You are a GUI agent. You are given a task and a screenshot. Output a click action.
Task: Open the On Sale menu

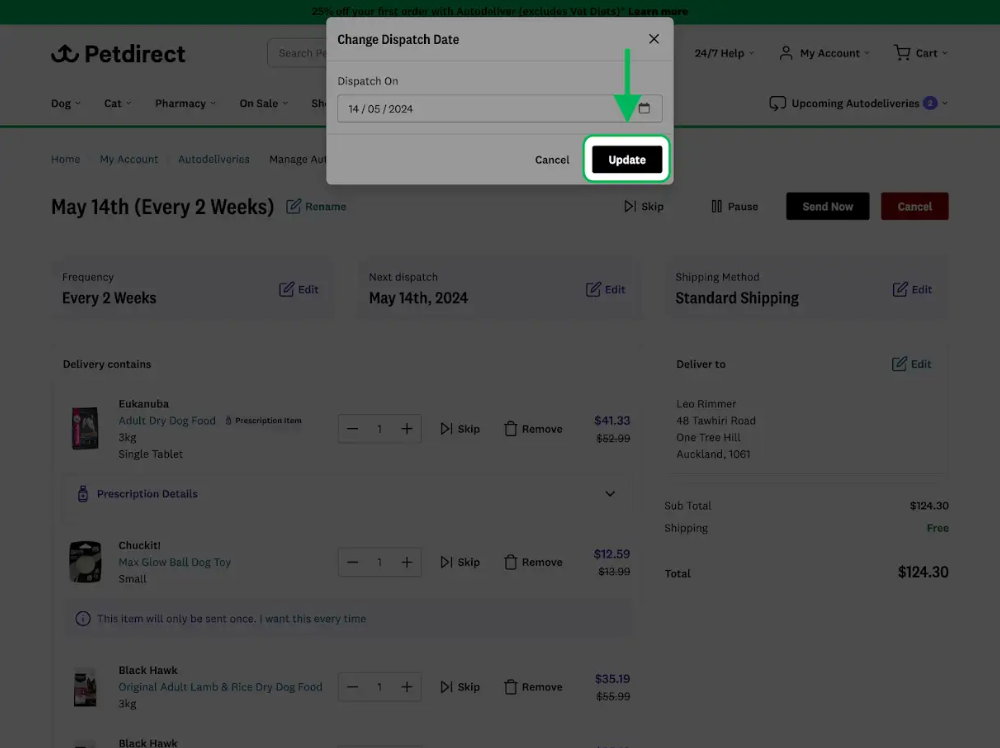coord(263,103)
